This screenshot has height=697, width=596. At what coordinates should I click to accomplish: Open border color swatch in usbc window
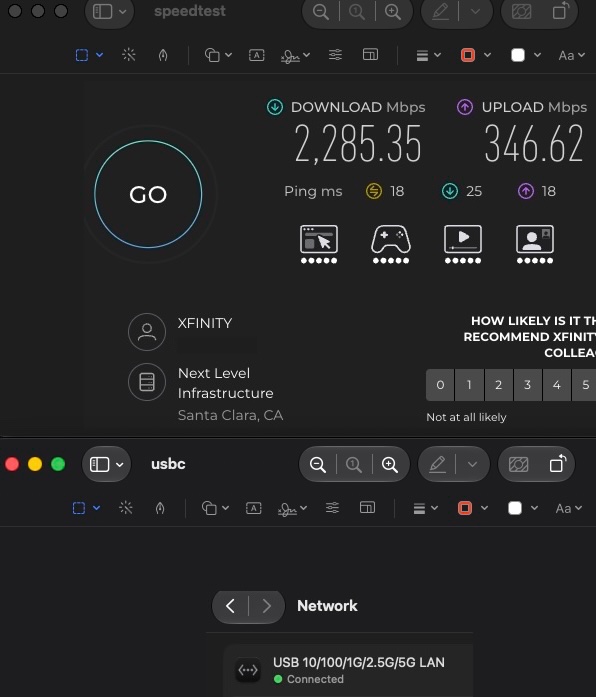point(465,508)
